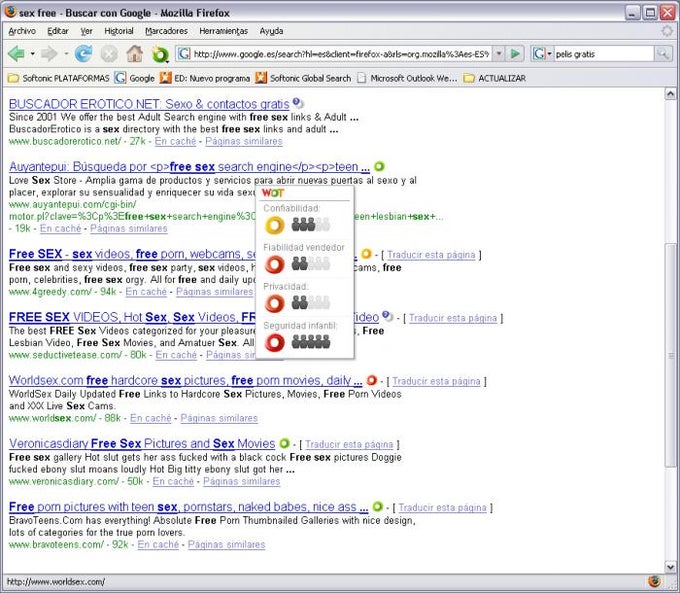Click Páginas similares under www.worldsex.com
The width and height of the screenshot is (680, 593).
click(x=219, y=418)
